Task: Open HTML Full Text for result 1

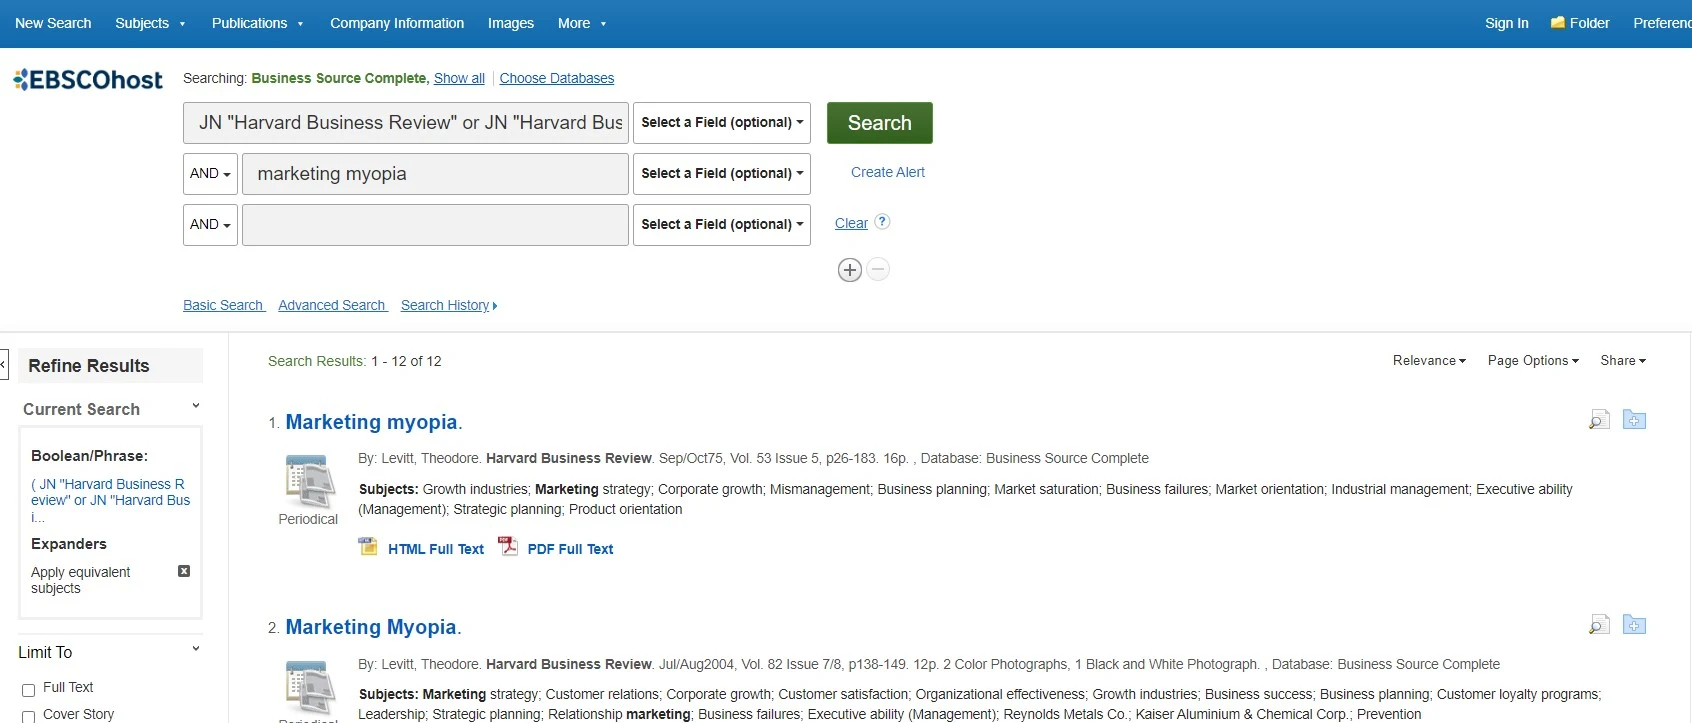Action: click(x=436, y=549)
